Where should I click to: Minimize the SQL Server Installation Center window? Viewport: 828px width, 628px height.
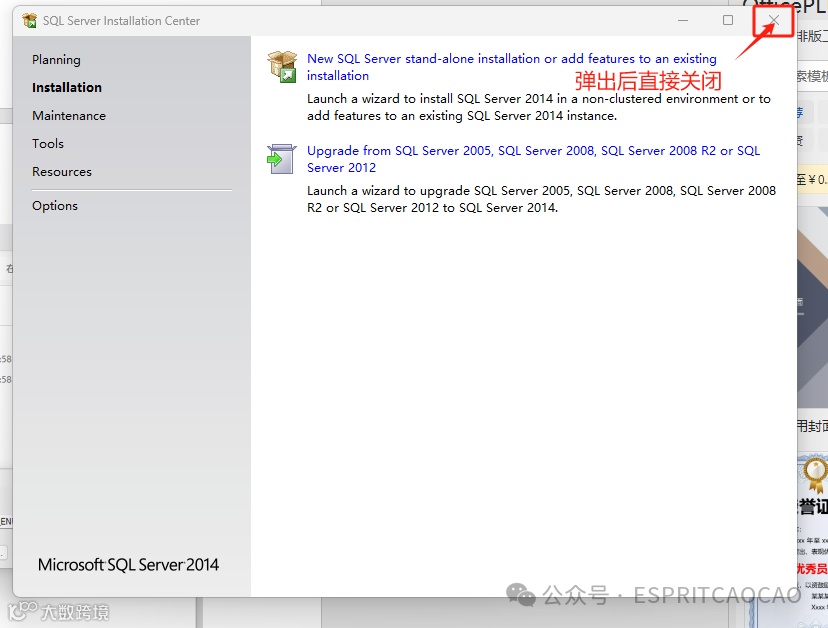pyautogui.click(x=683, y=21)
